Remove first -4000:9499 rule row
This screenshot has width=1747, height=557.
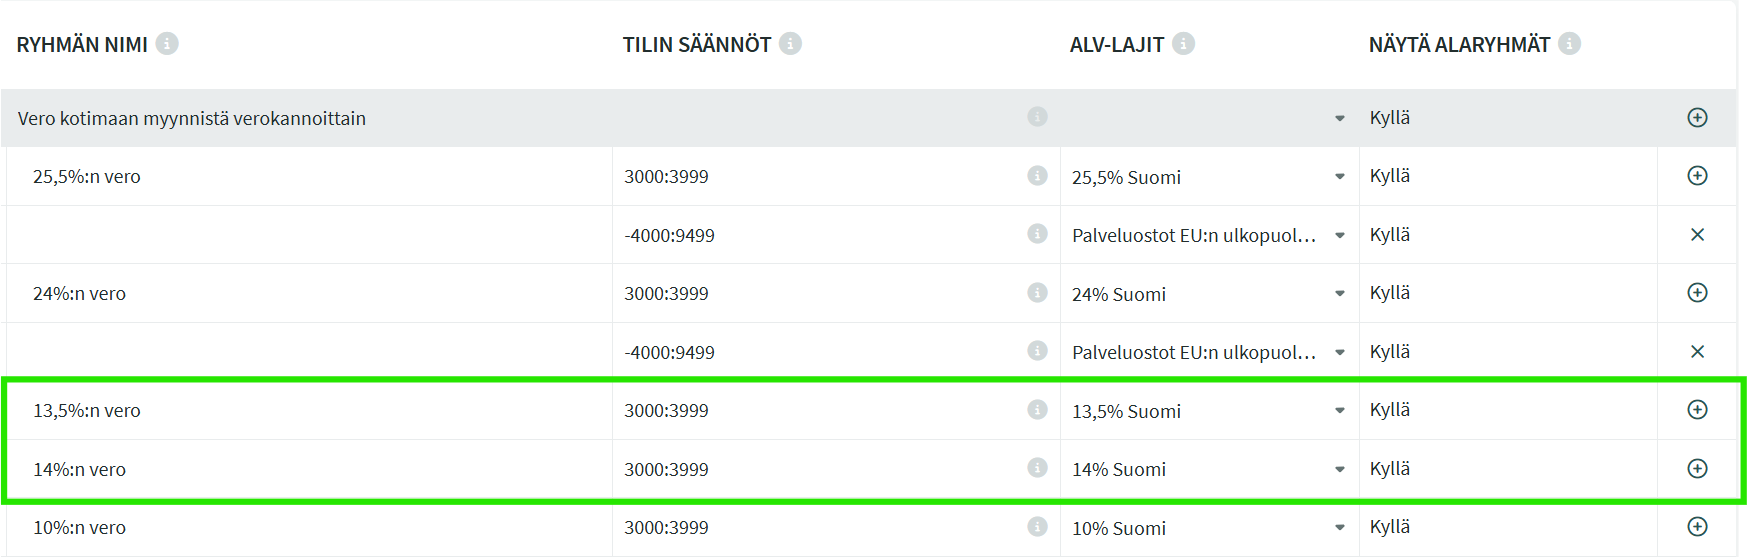pyautogui.click(x=1697, y=235)
